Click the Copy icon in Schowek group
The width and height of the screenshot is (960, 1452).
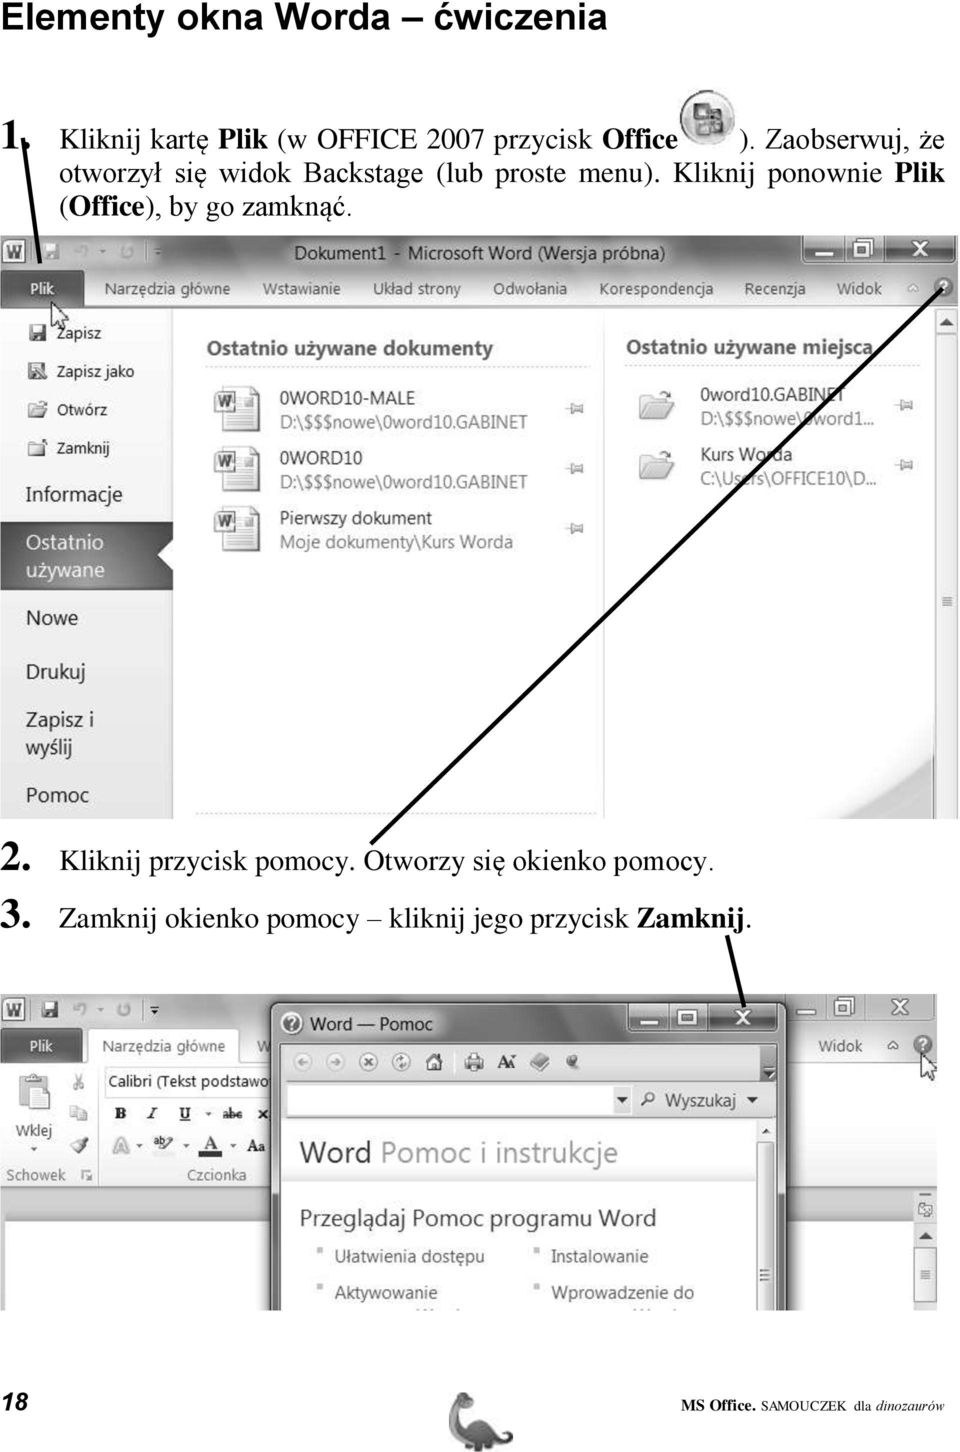point(78,1113)
